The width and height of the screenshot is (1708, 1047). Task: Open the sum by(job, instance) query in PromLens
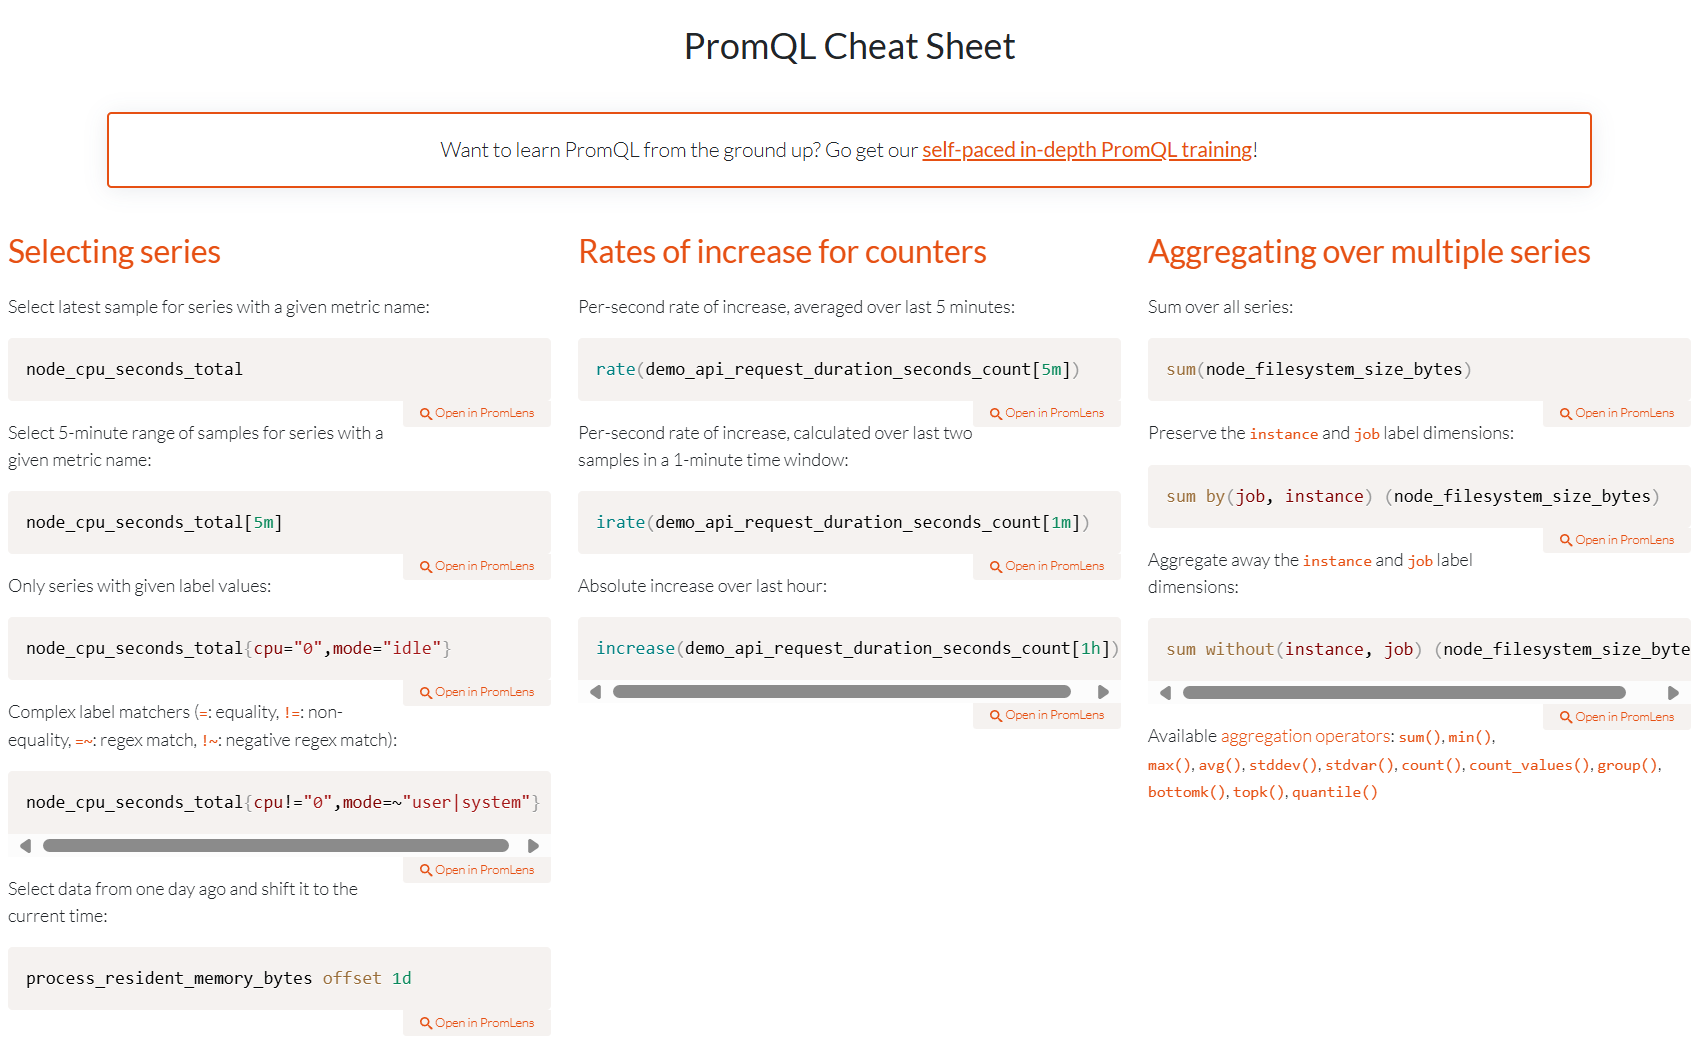point(1618,540)
